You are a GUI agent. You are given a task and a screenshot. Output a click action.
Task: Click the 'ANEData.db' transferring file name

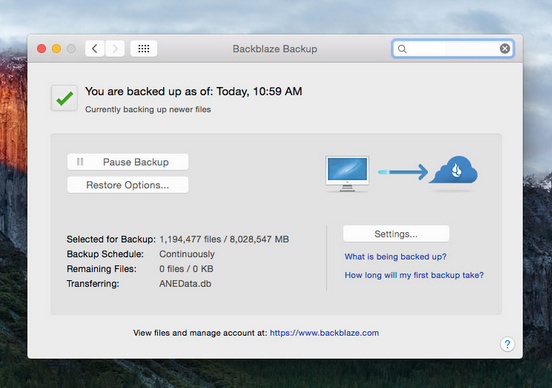pyautogui.click(x=185, y=284)
